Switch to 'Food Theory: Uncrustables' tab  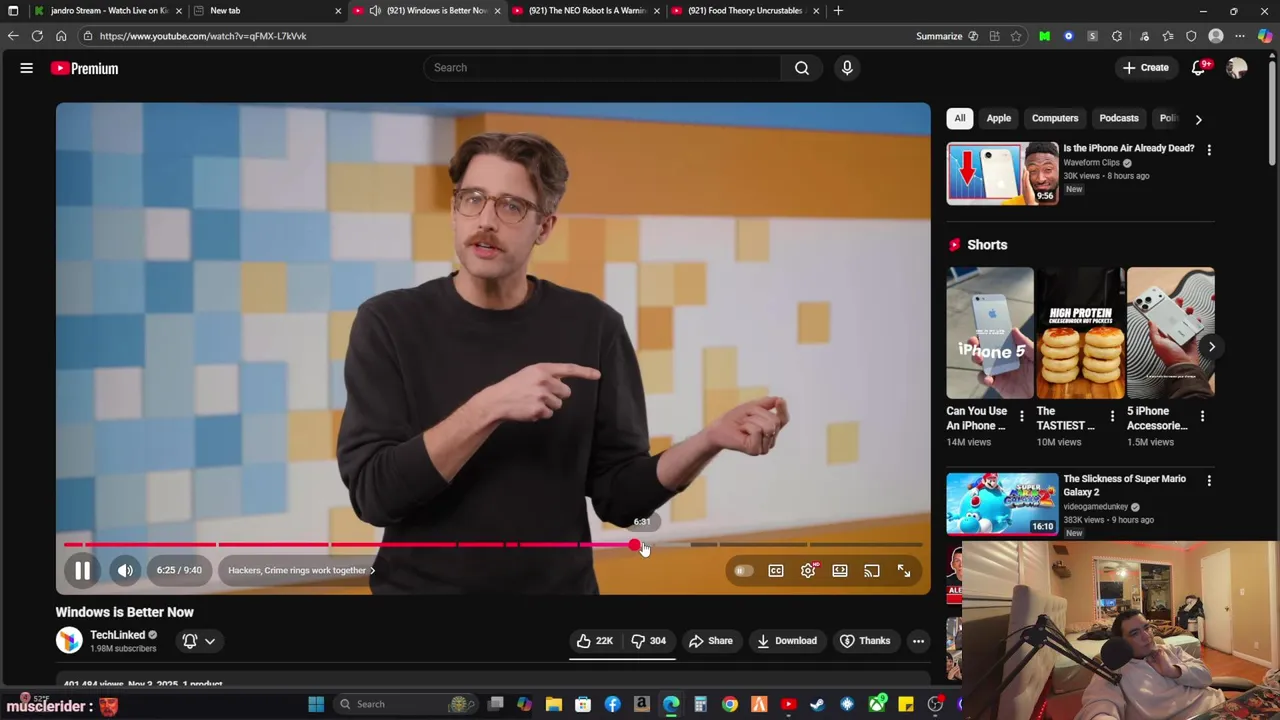pos(745,10)
